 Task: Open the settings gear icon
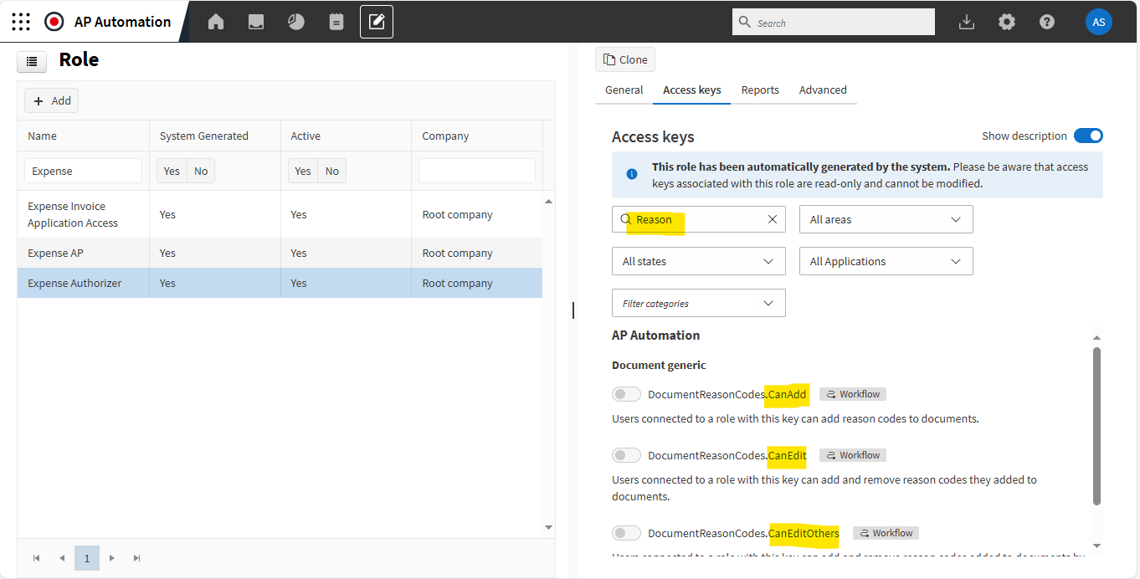click(x=1006, y=22)
